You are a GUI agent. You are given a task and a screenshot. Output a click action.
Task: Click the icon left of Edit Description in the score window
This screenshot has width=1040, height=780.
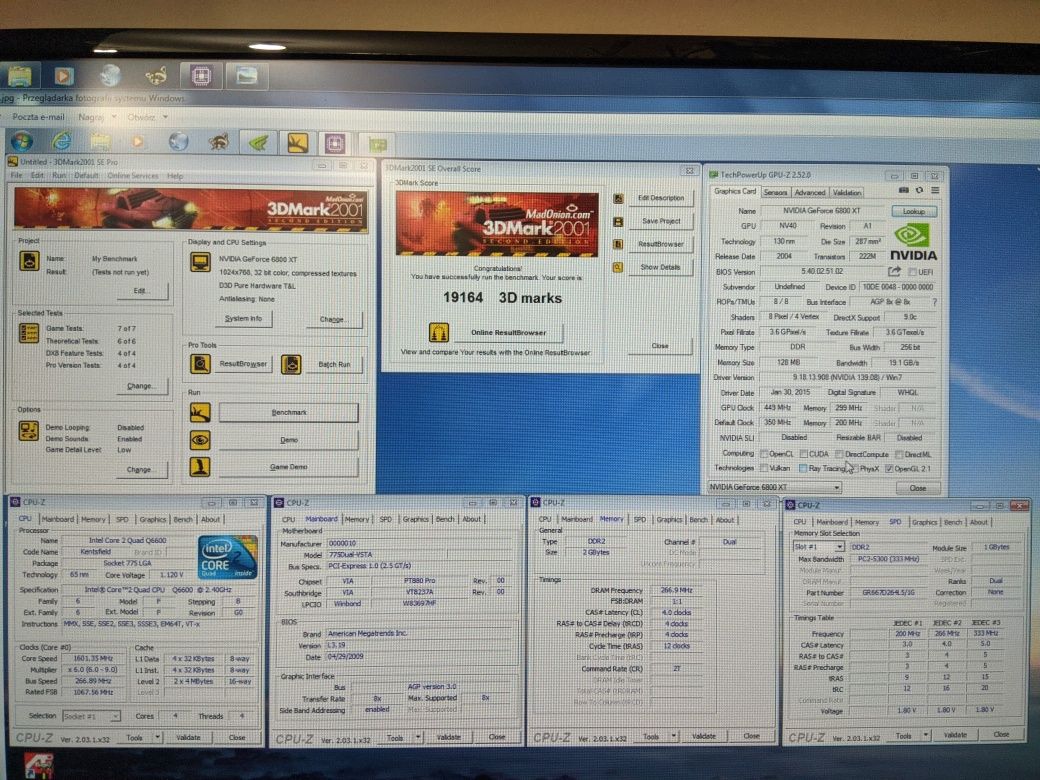click(618, 198)
